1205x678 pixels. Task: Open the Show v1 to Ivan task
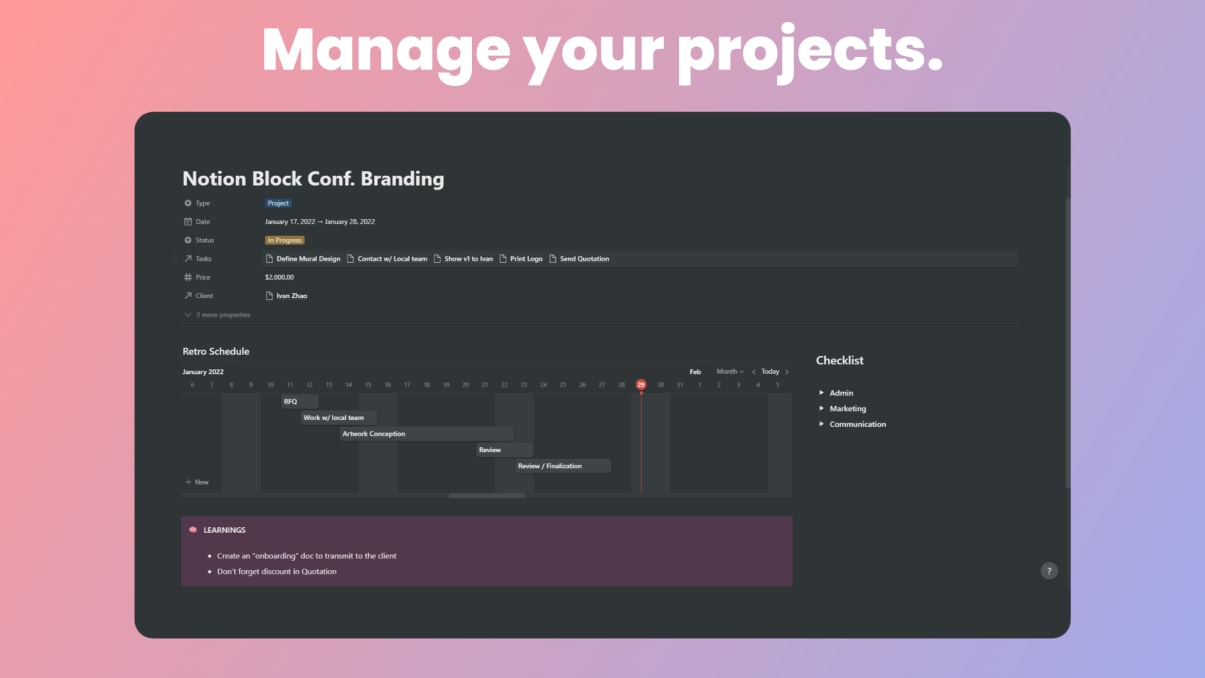[463, 258]
